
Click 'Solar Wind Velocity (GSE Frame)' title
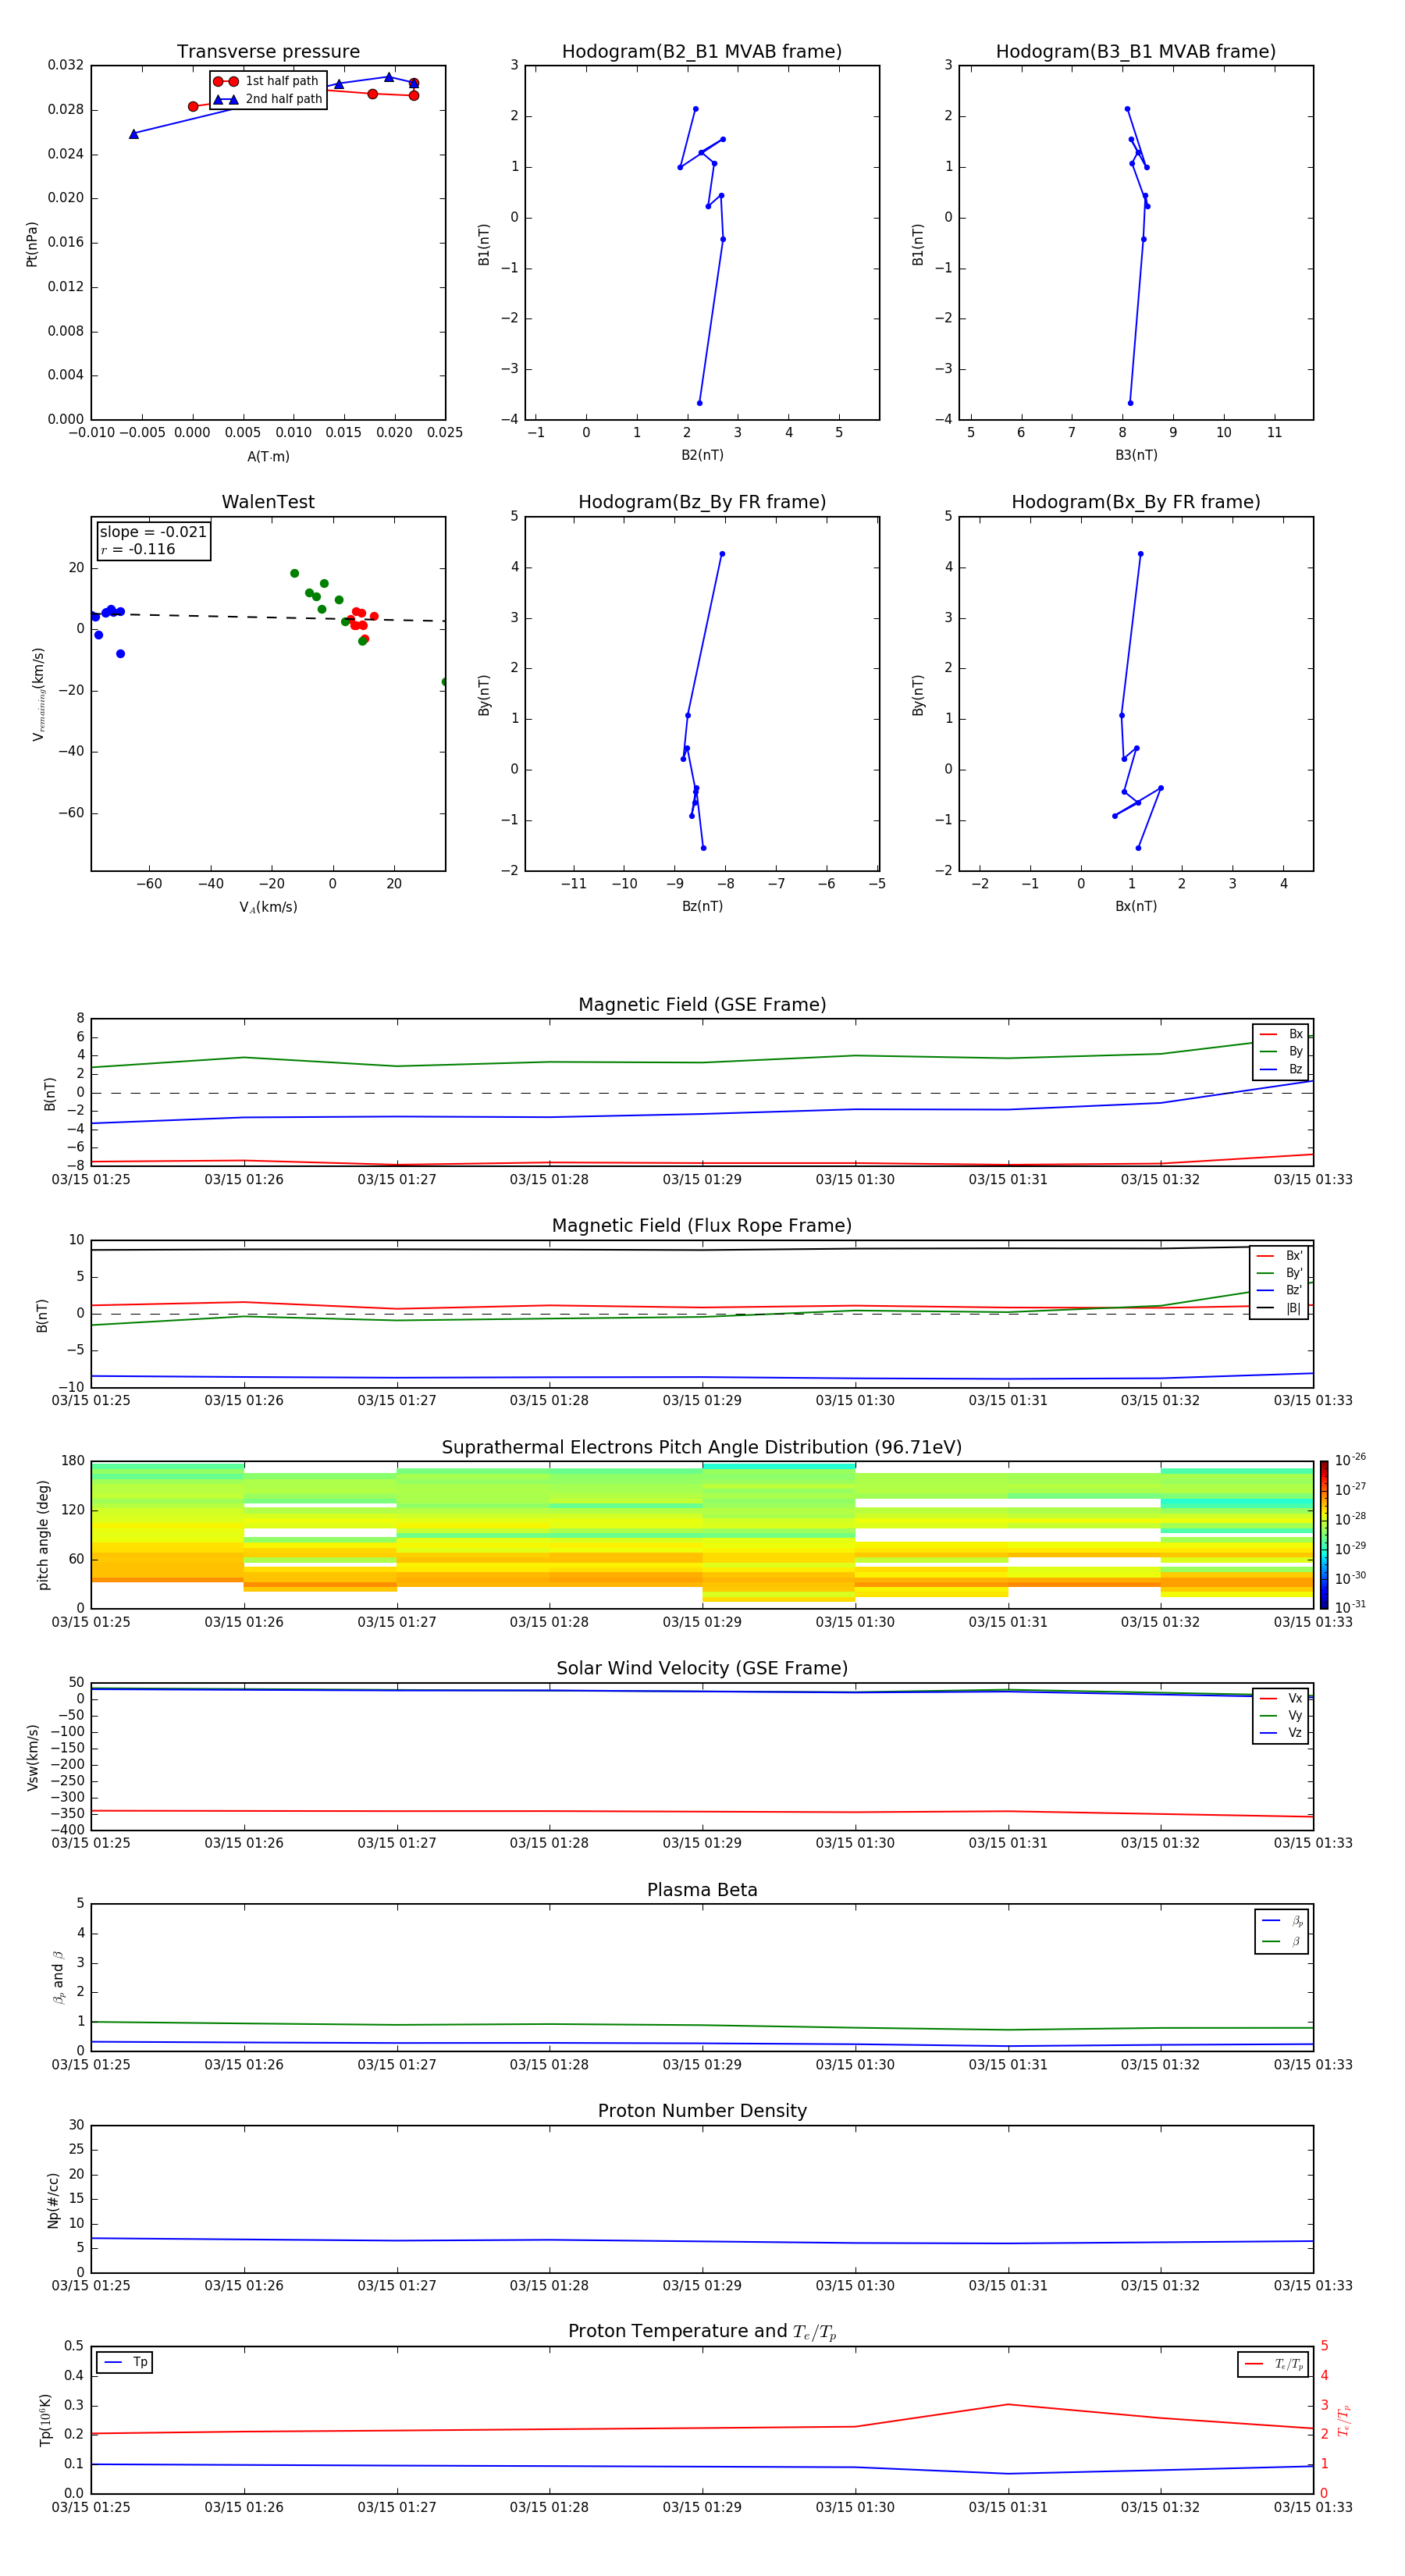click(702, 1668)
